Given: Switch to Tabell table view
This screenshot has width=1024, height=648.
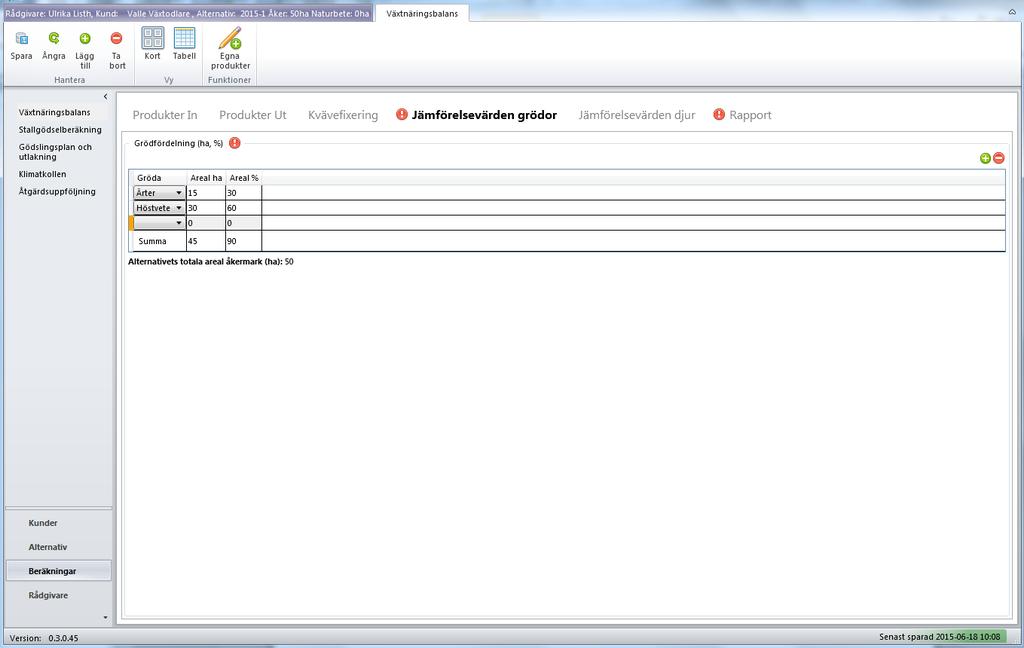Looking at the screenshot, I should pos(184,44).
